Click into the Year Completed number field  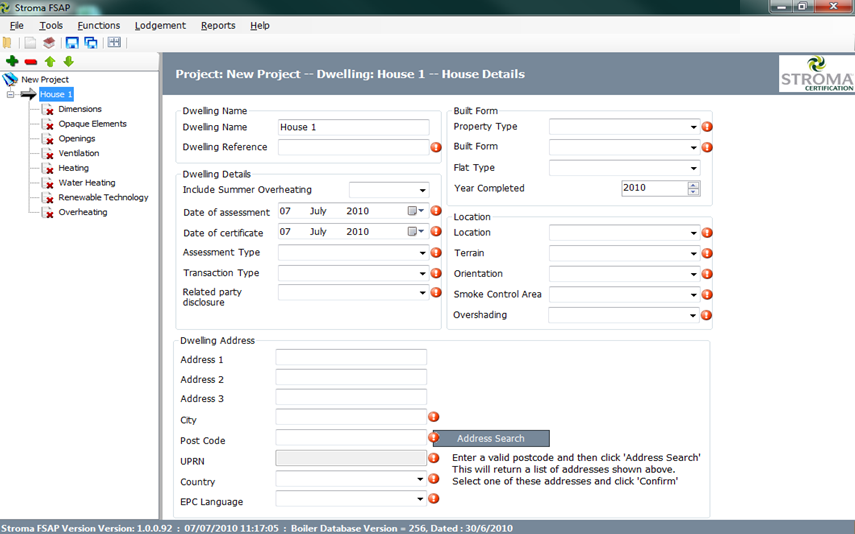coord(654,188)
